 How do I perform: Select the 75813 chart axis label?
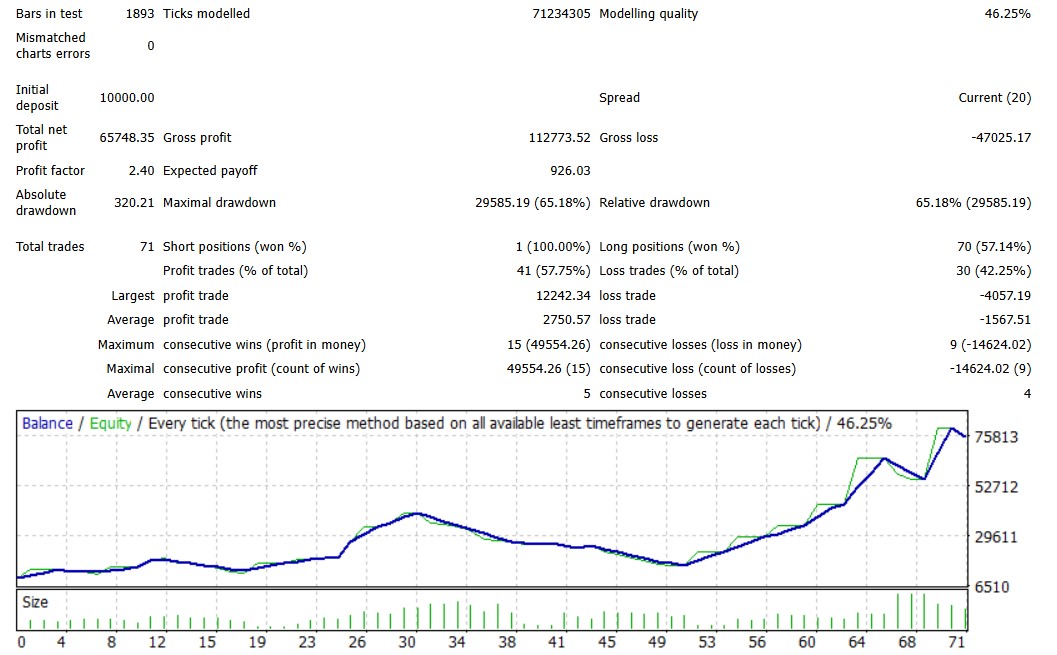click(x=996, y=437)
